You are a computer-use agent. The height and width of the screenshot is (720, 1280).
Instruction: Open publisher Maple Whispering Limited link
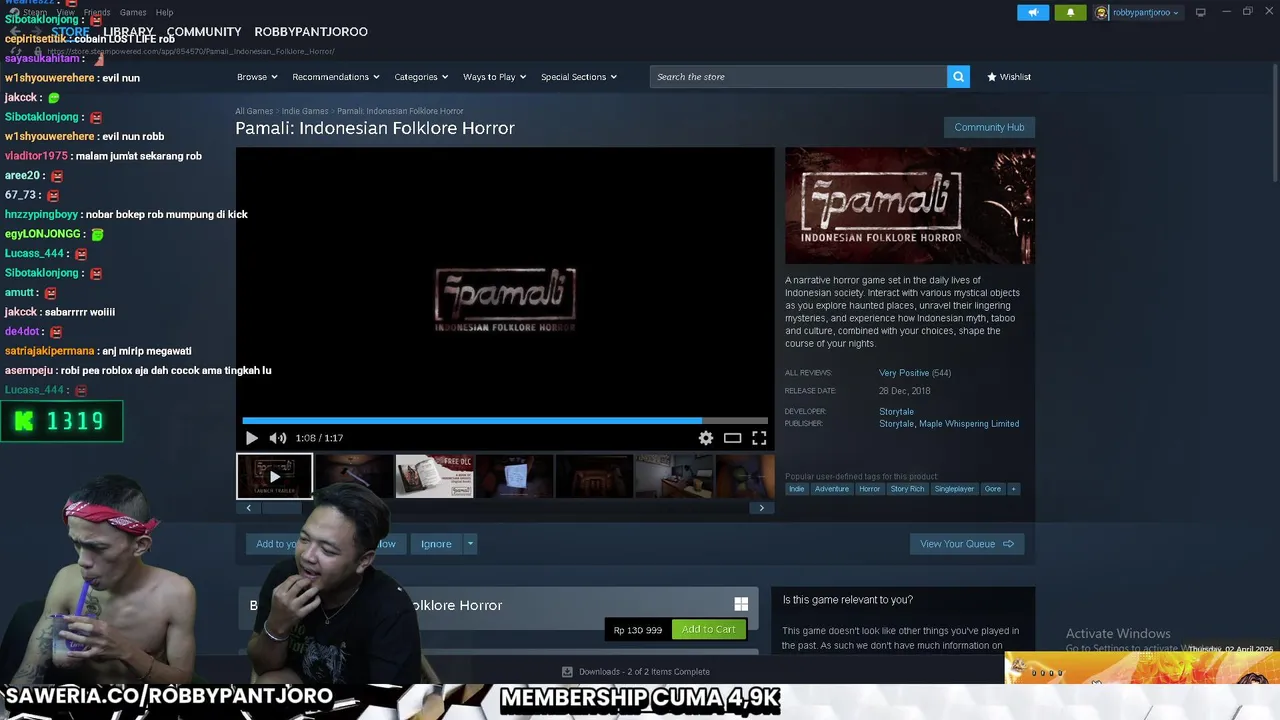[969, 424]
